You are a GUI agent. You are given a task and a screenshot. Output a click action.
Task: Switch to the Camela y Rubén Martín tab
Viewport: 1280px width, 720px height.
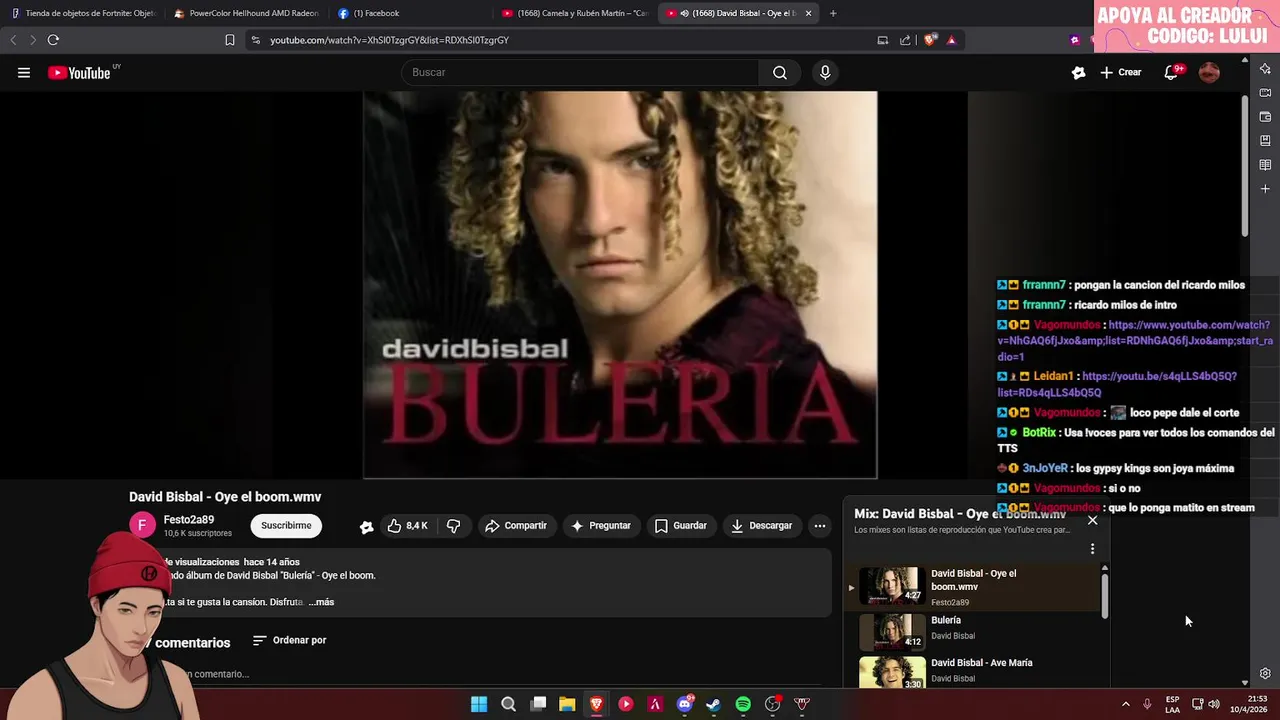click(x=575, y=13)
